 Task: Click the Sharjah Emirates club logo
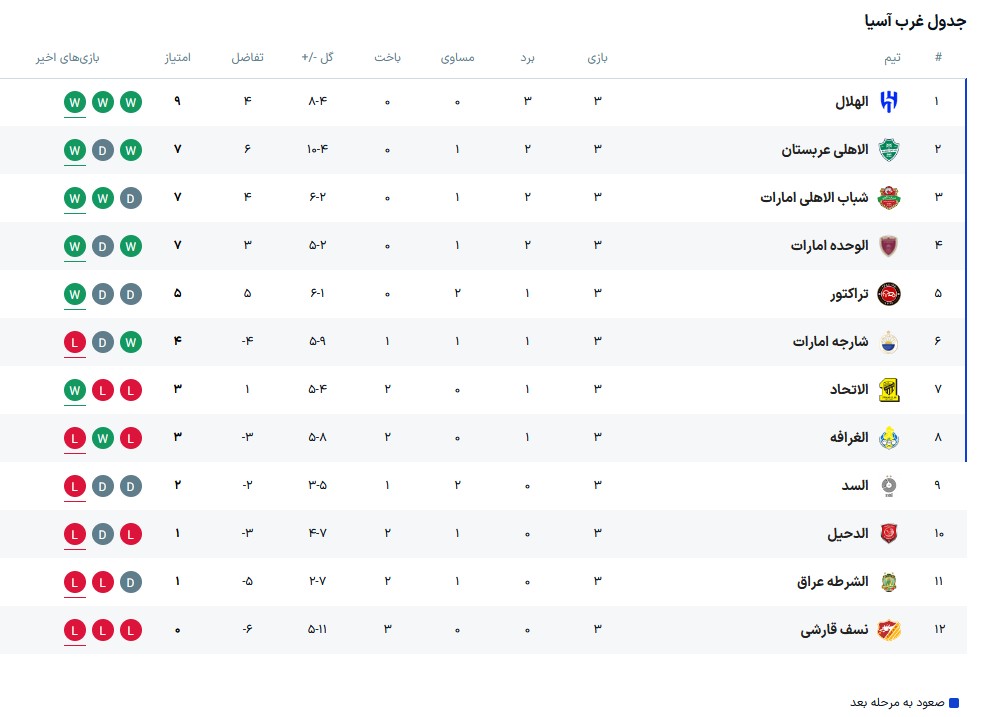[x=889, y=342]
